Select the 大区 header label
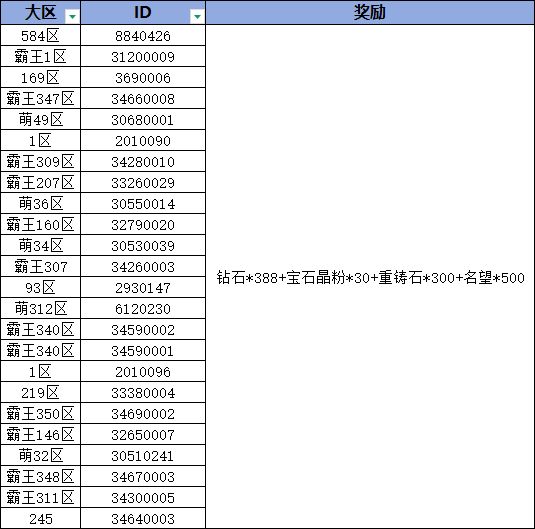 40,12
